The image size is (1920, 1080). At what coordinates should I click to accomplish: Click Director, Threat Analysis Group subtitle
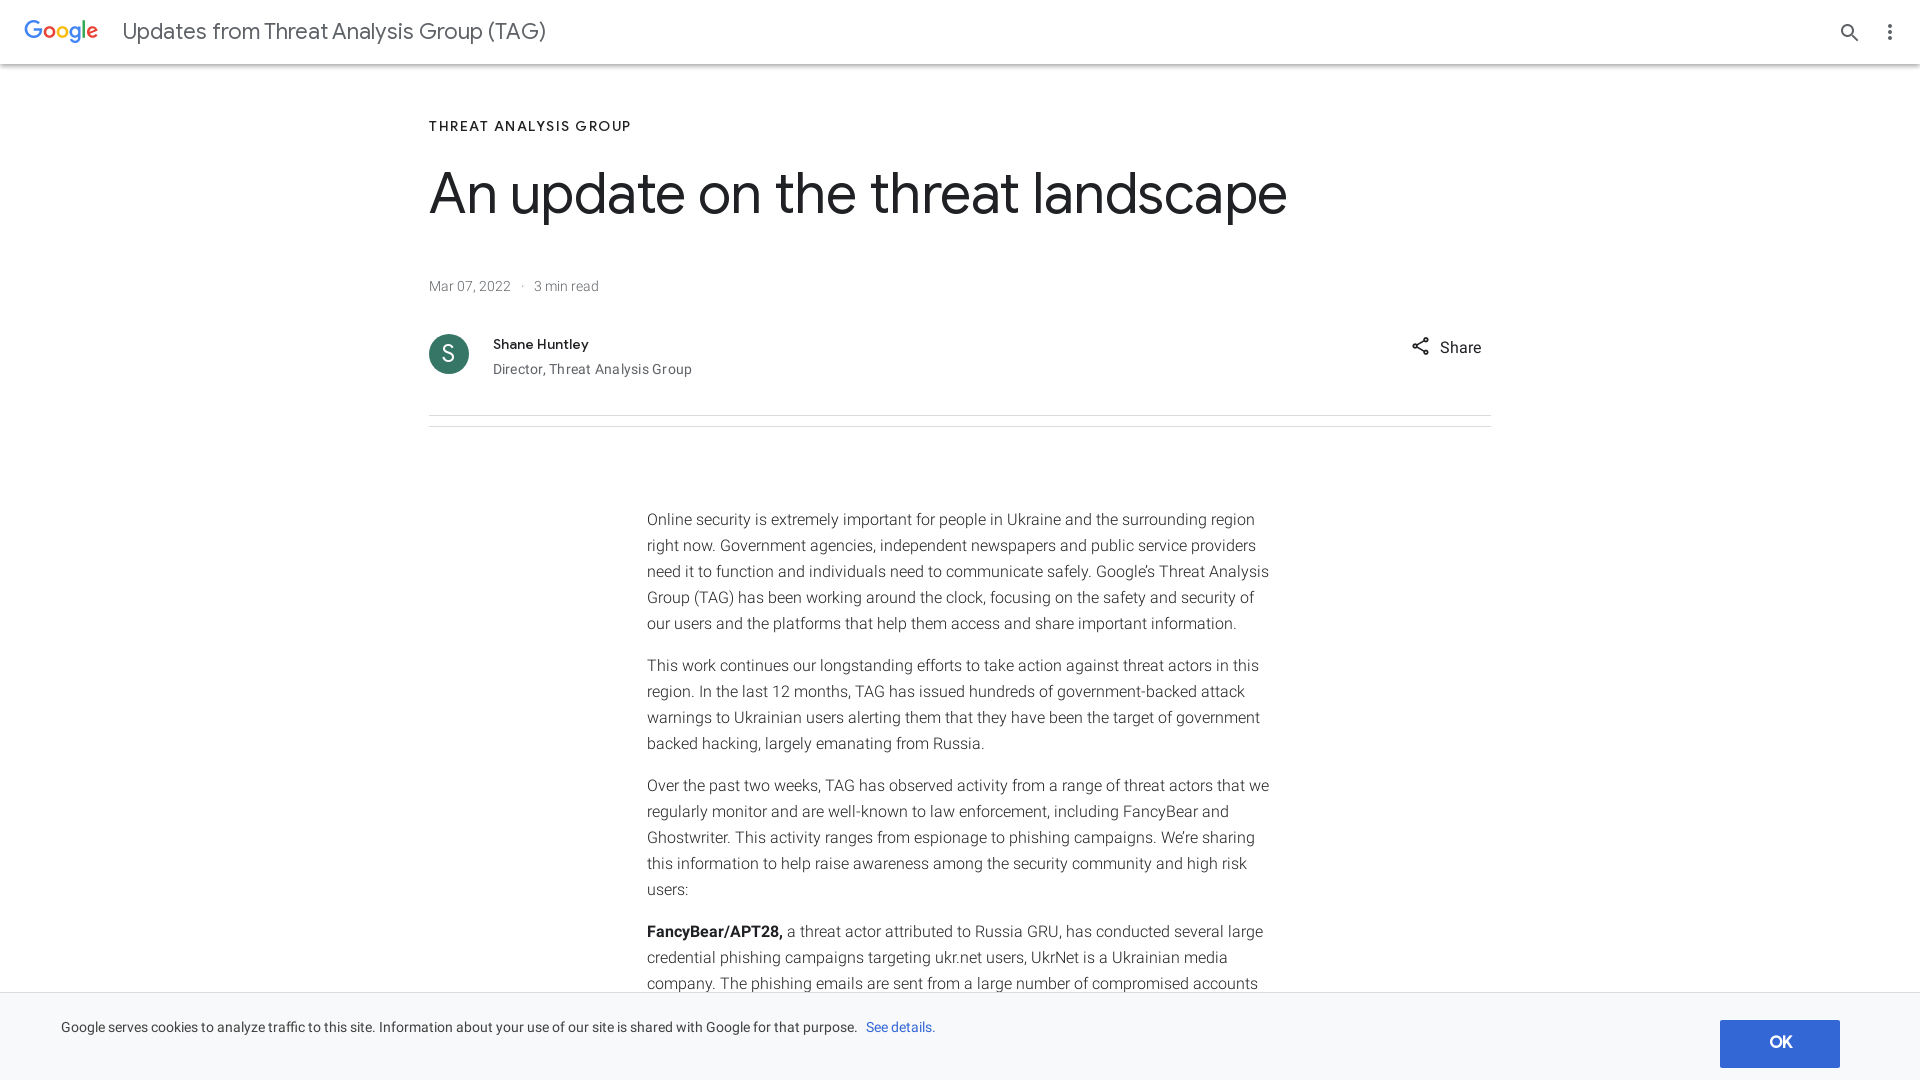(592, 369)
